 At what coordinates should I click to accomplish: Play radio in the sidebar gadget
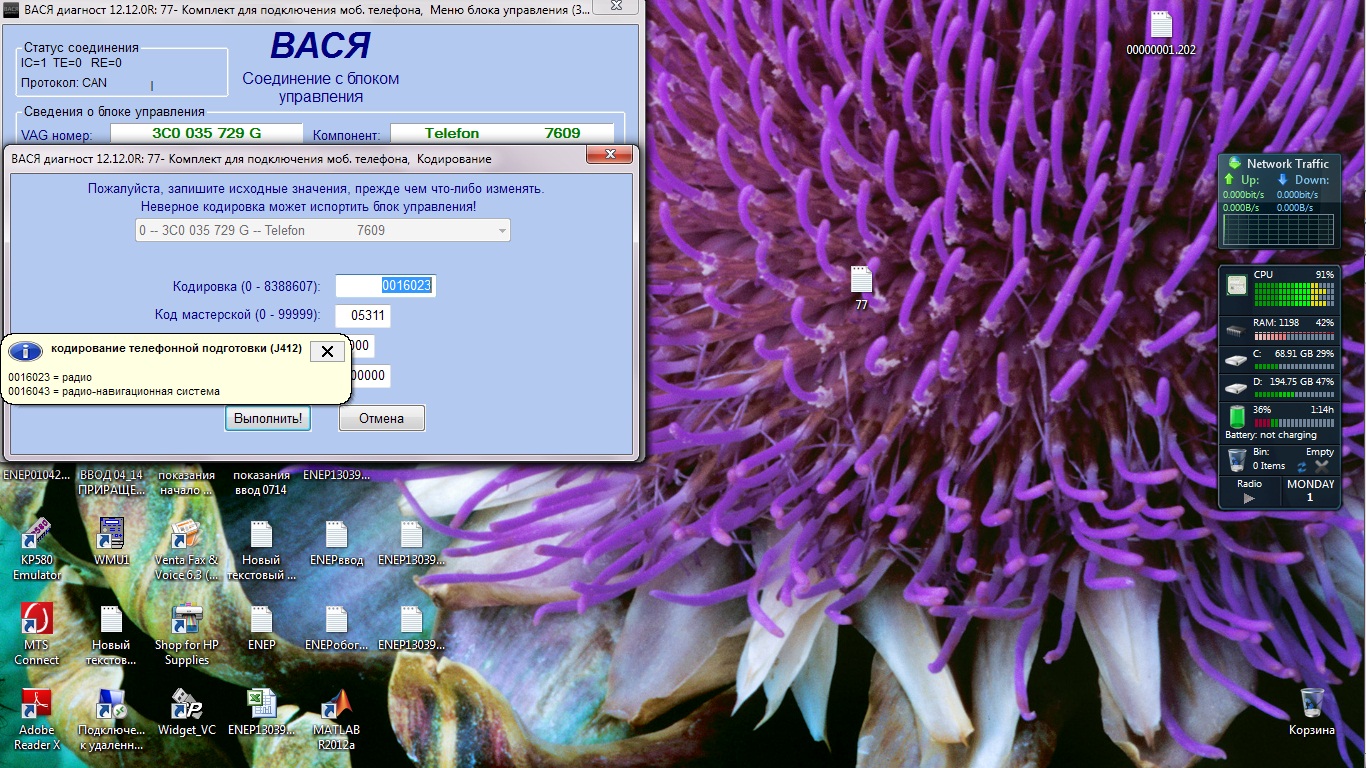point(1248,497)
